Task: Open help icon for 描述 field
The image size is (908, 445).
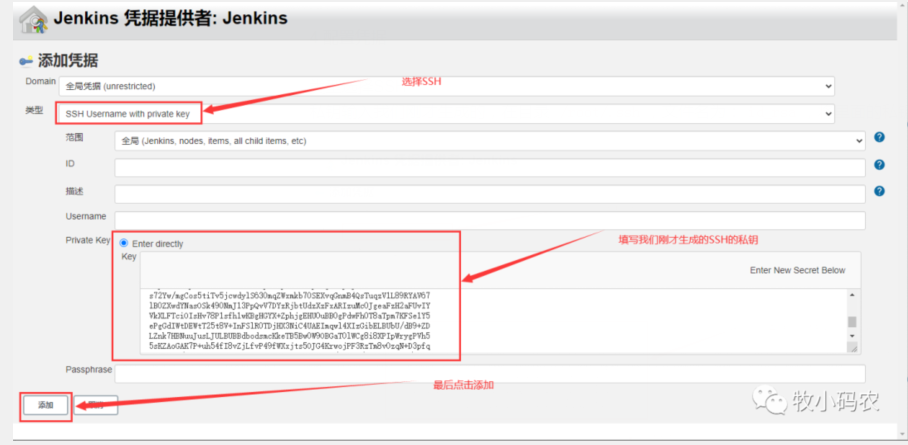Action: pos(880,191)
